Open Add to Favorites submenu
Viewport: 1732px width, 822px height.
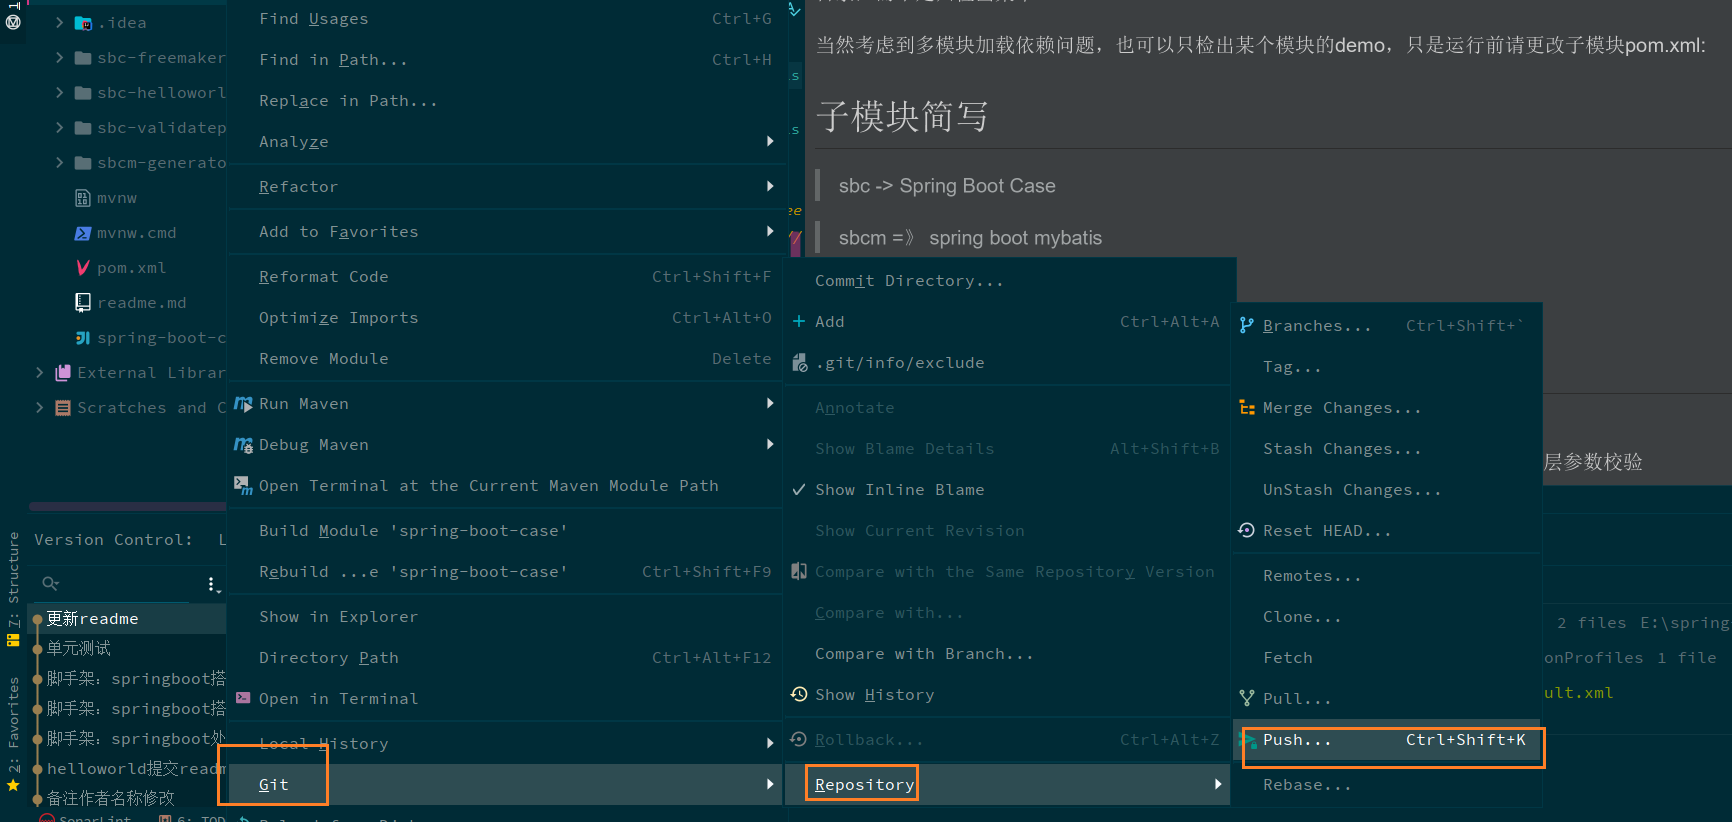tap(505, 232)
